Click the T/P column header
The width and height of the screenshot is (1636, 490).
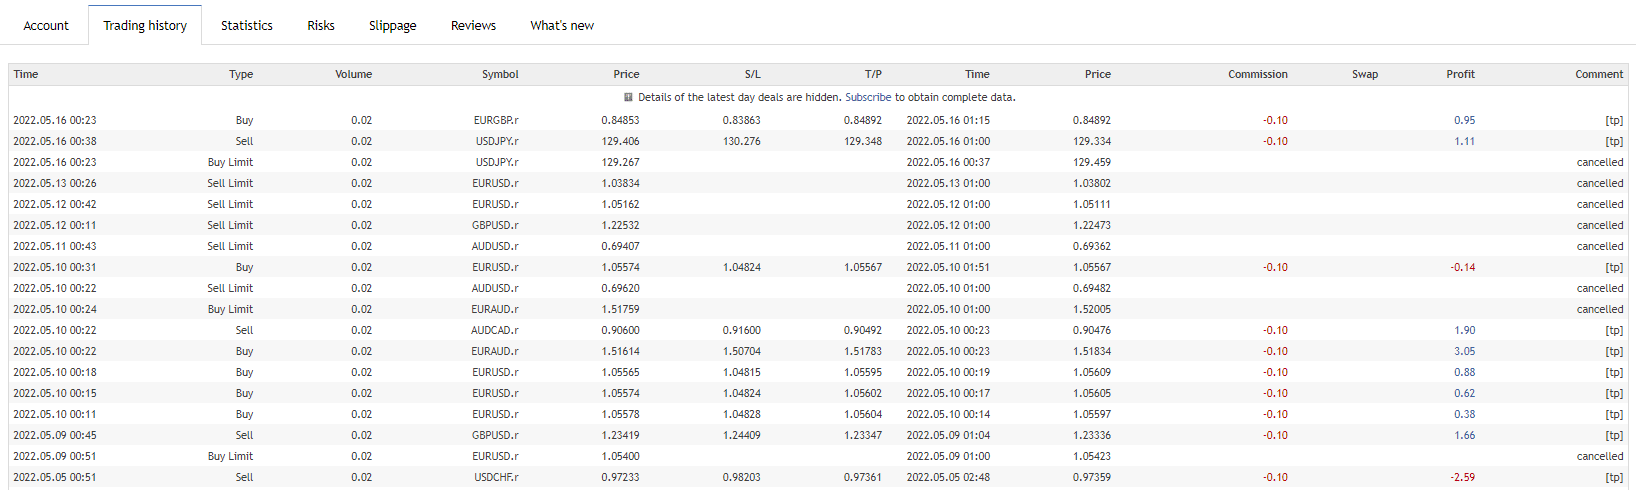873,74
